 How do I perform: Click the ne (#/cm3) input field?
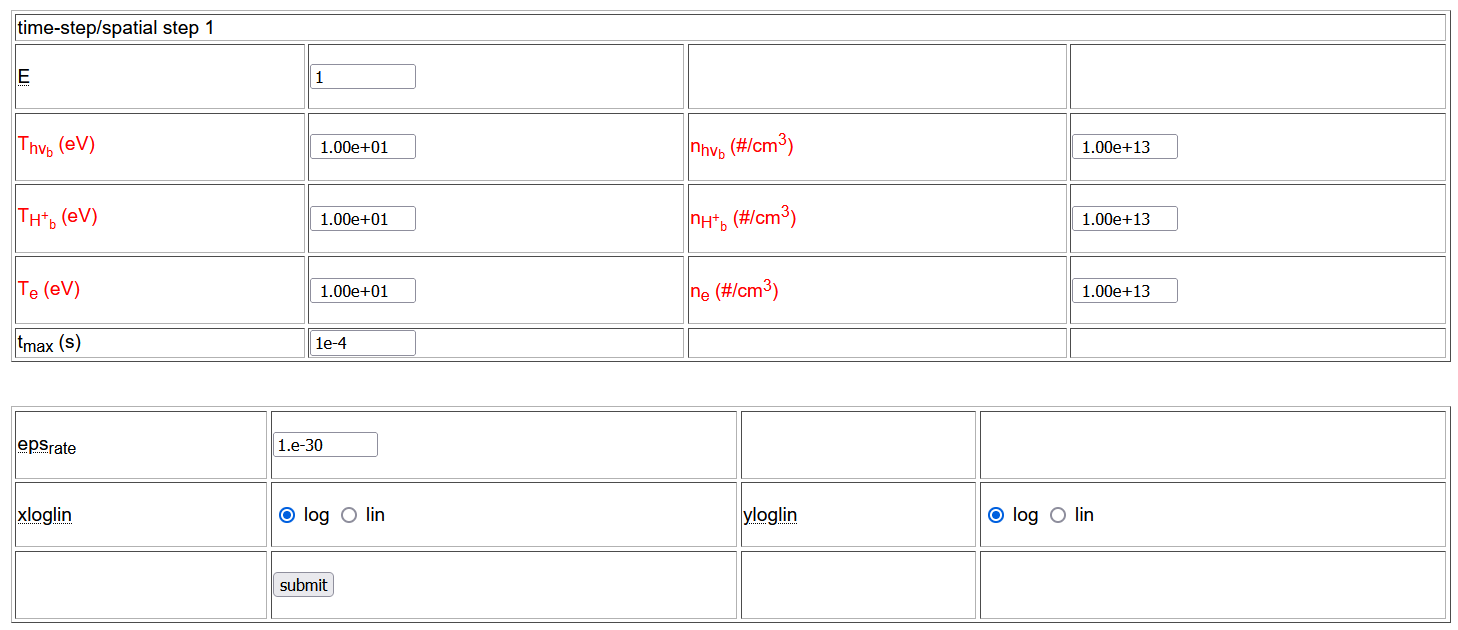coord(1124,291)
